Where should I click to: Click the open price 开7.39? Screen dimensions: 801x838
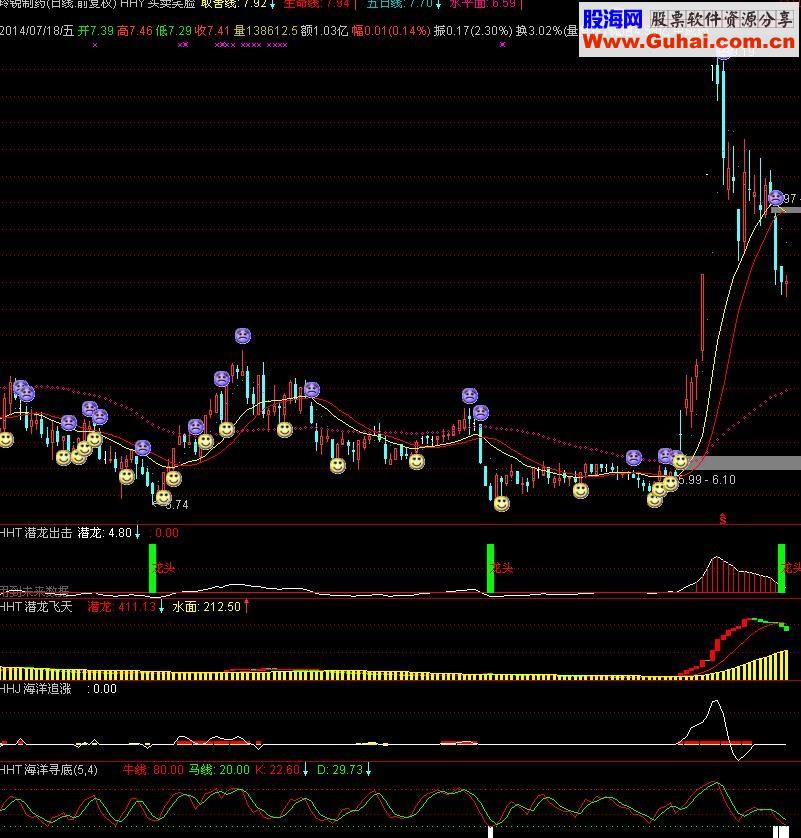click(x=96, y=30)
